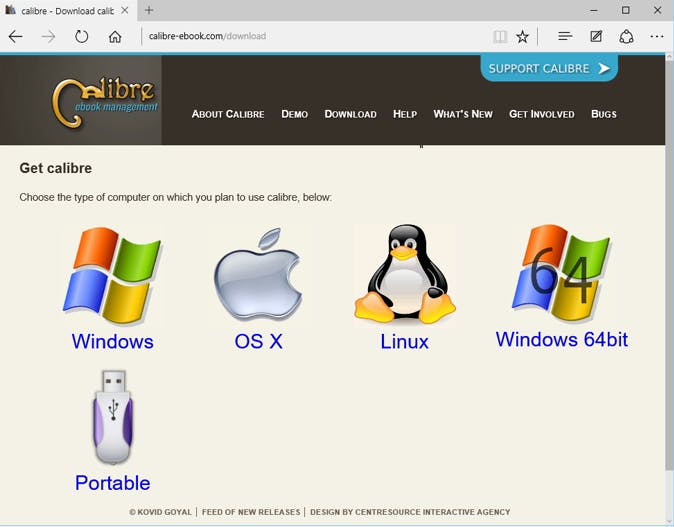Click the Linux penguin icon
The height and width of the screenshot is (527, 674).
pos(404,274)
